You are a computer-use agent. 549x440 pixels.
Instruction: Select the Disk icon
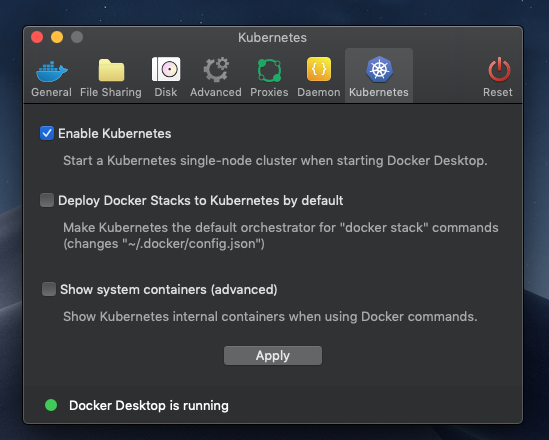coord(166,69)
